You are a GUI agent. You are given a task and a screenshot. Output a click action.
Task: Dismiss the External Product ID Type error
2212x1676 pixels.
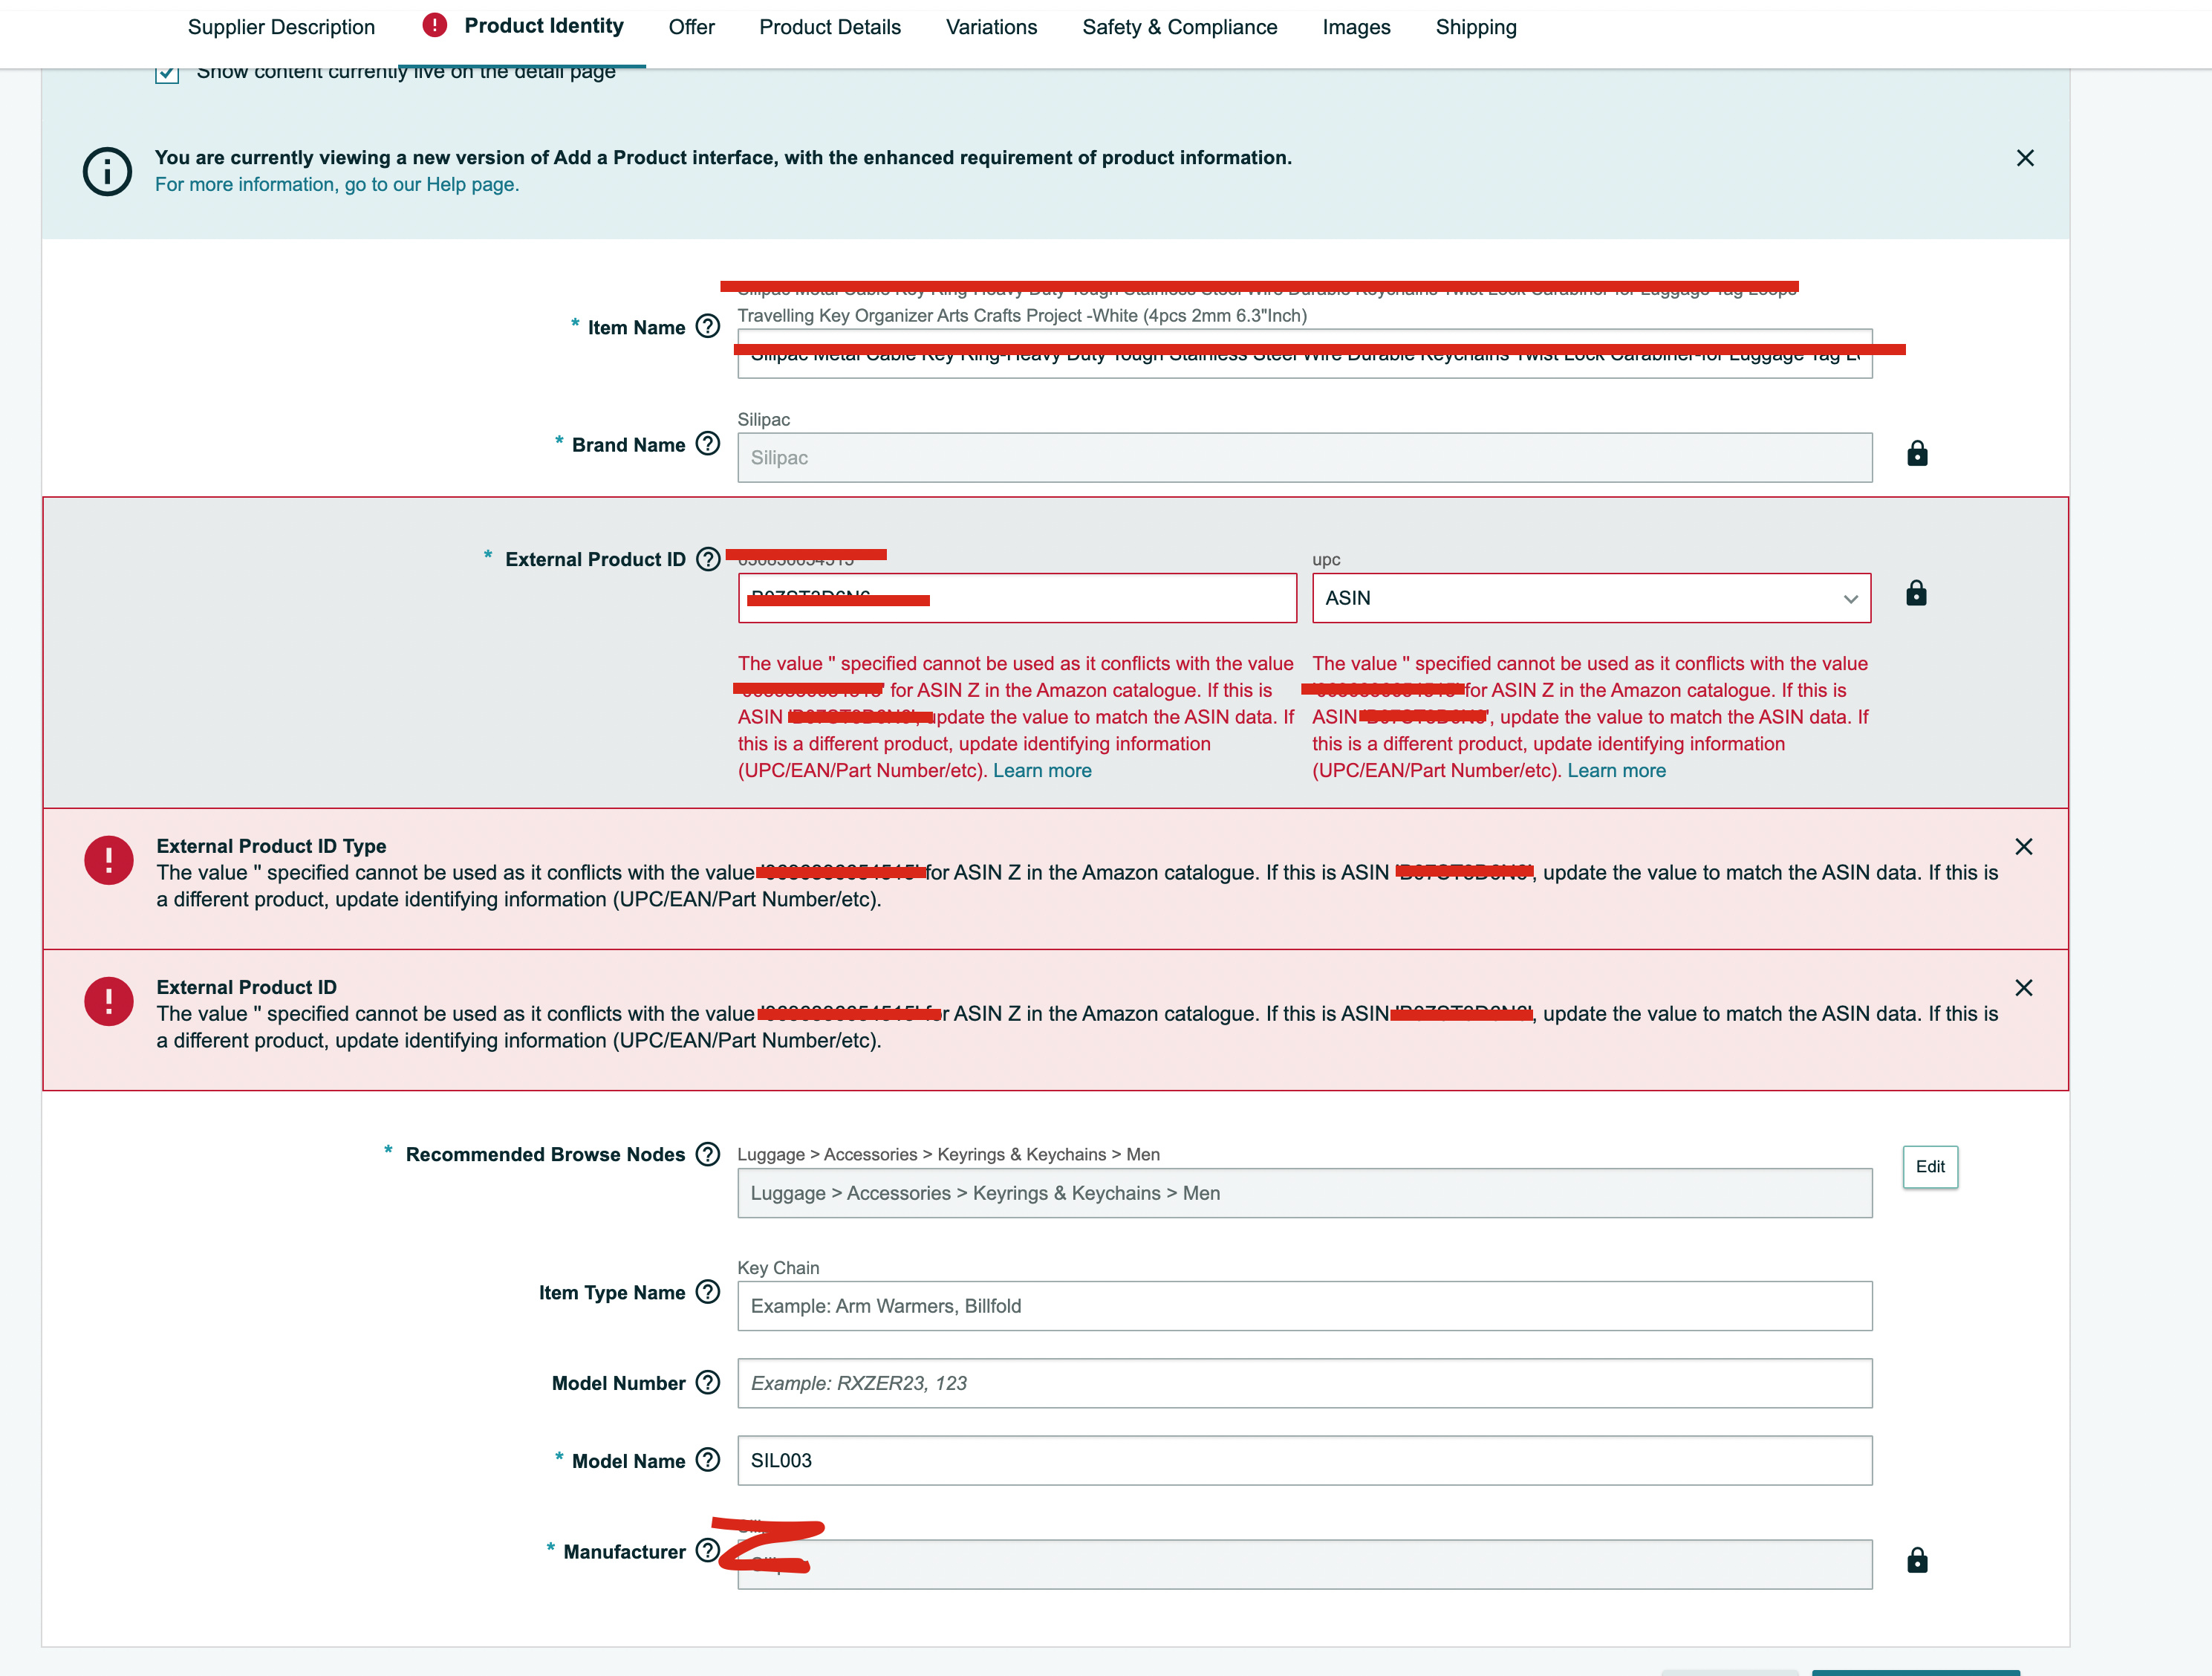(2023, 847)
